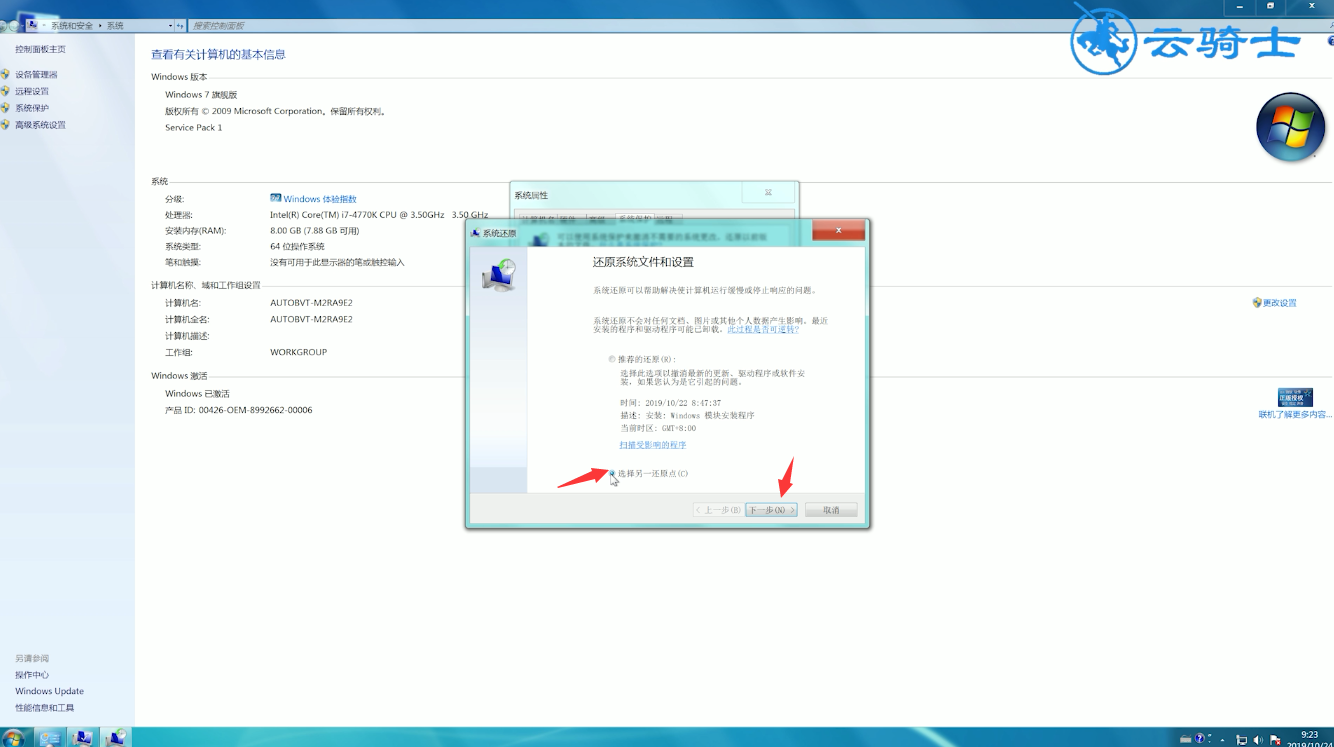1334x747 pixels.
Task: Click the control panel icon in the address bar
Action: [31, 25]
